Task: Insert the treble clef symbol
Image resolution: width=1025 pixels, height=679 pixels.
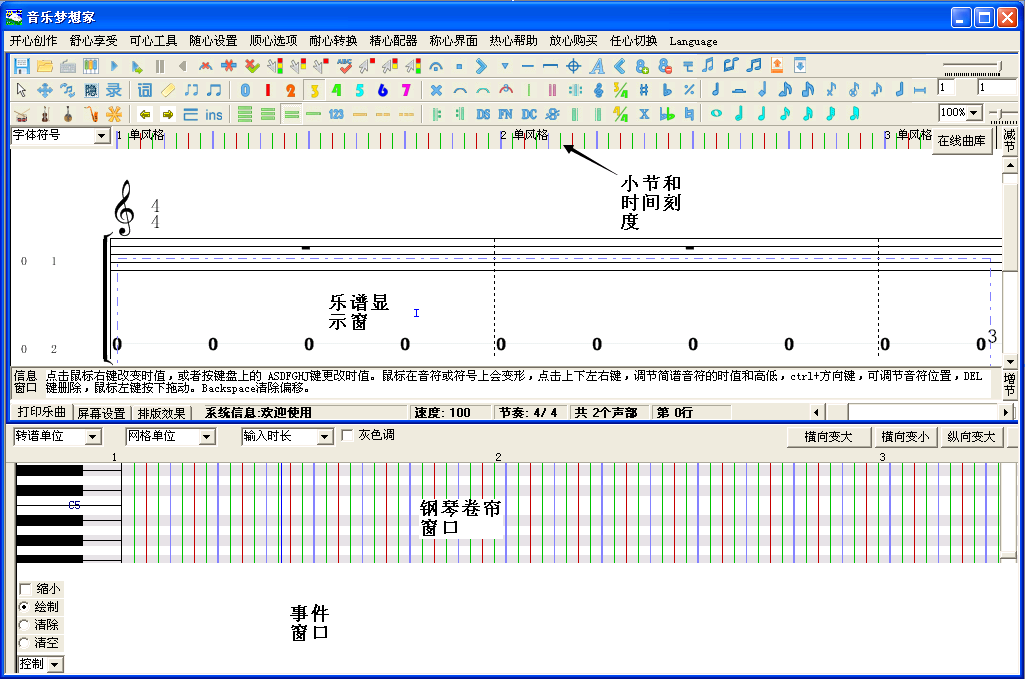Action: [x=598, y=90]
